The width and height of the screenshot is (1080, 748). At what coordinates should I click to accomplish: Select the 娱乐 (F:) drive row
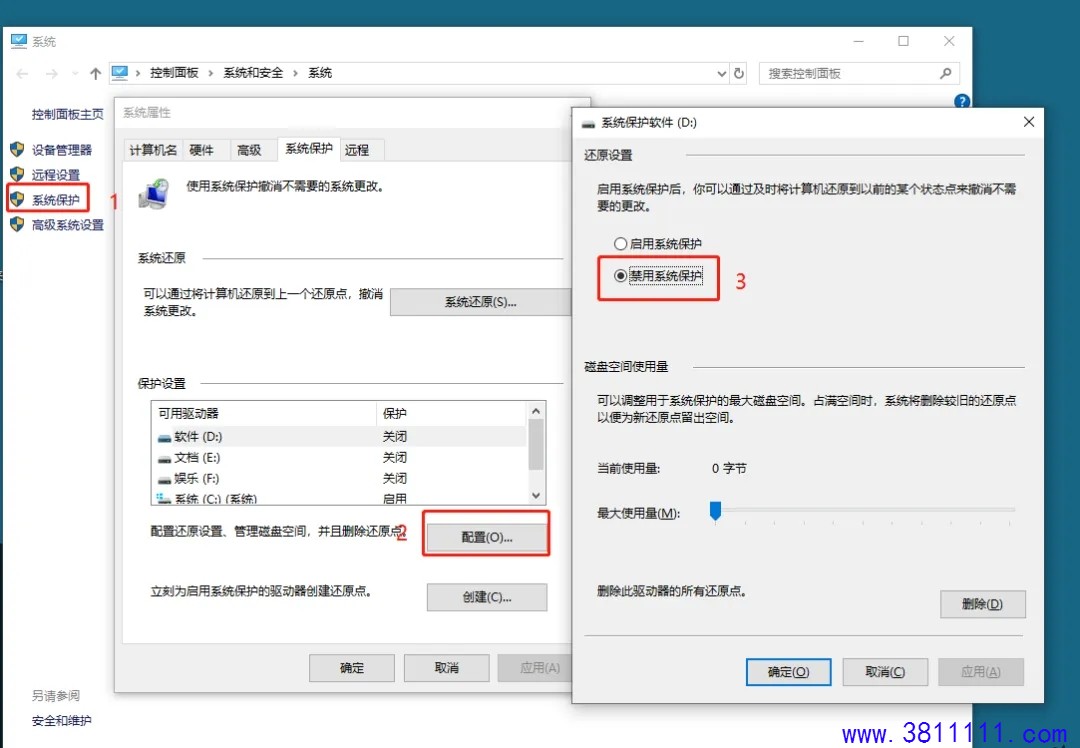341,478
